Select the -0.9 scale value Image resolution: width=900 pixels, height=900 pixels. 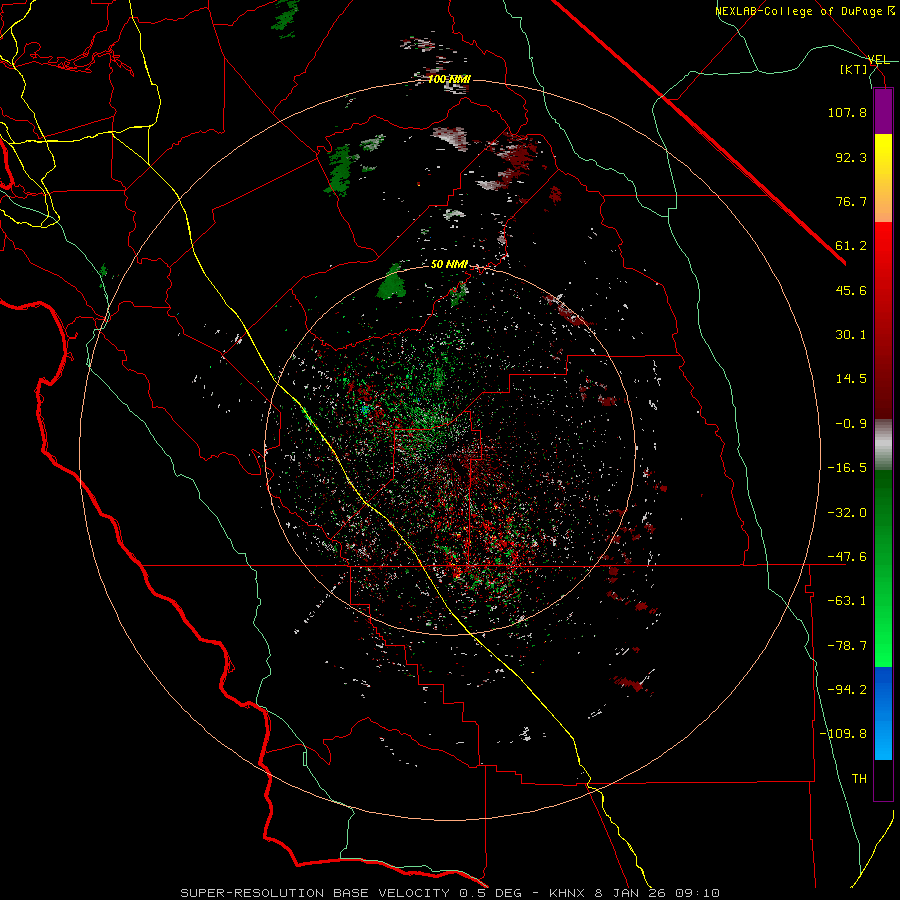[851, 424]
